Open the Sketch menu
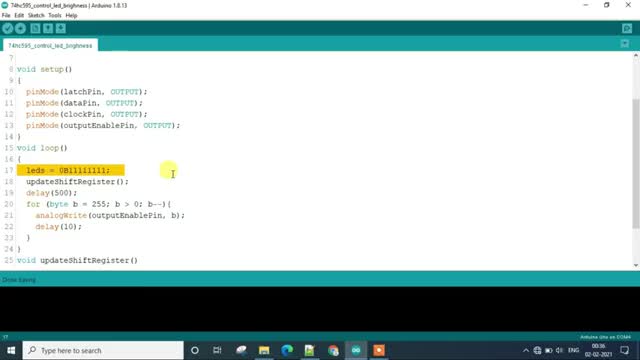The image size is (640, 360). pos(36,16)
